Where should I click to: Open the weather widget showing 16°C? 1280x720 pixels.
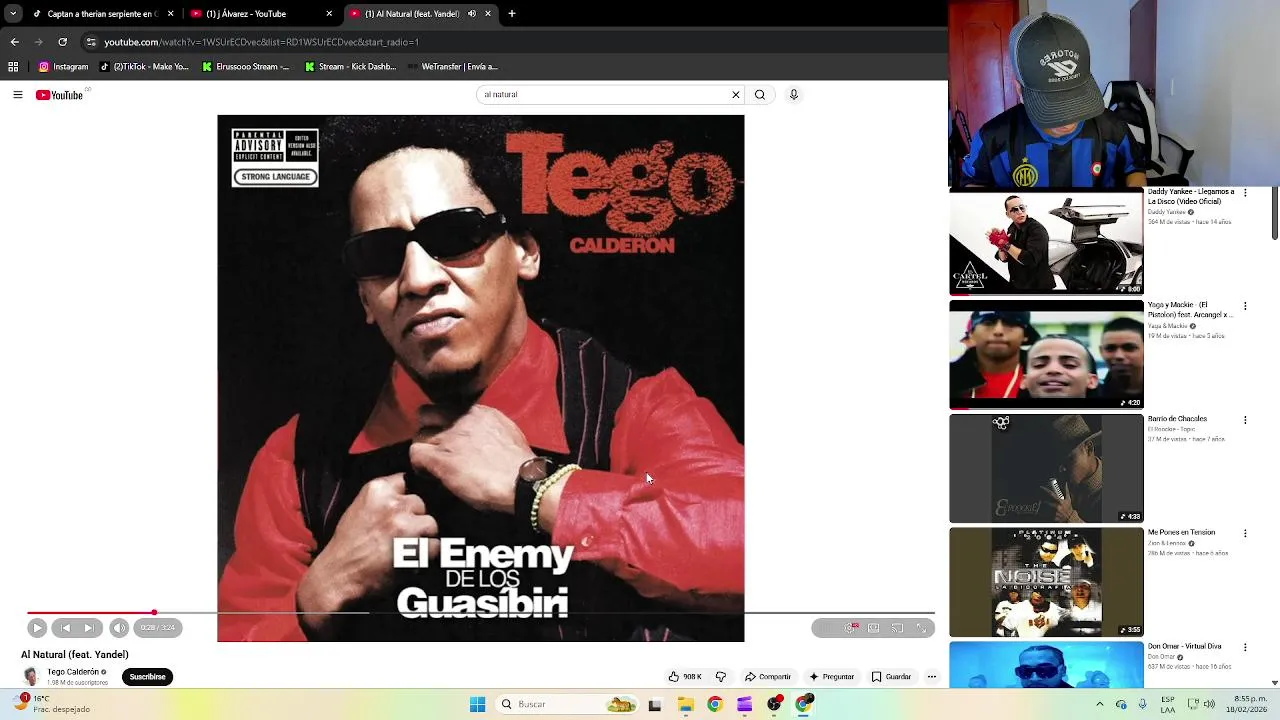52,704
